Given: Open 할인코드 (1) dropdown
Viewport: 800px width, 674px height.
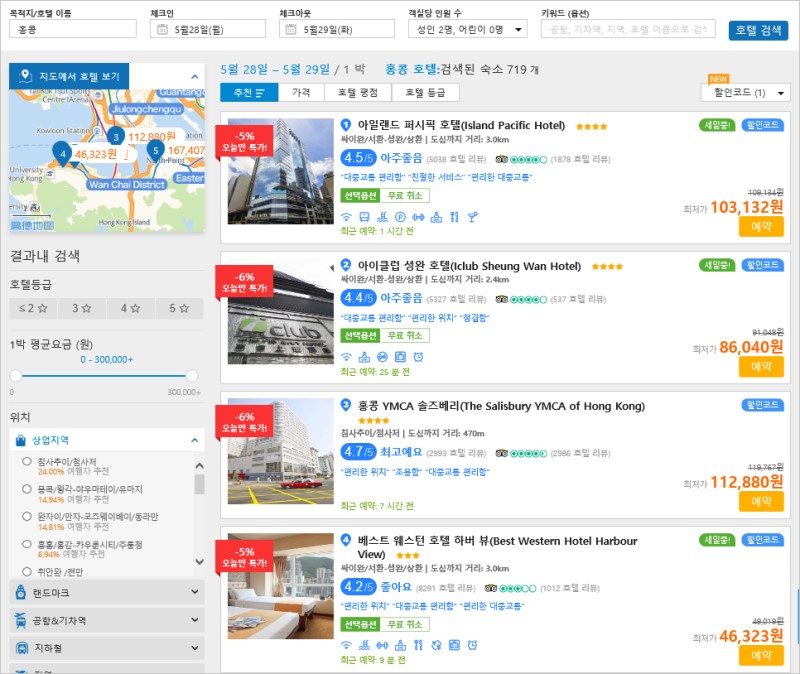Looking at the screenshot, I should (745, 93).
